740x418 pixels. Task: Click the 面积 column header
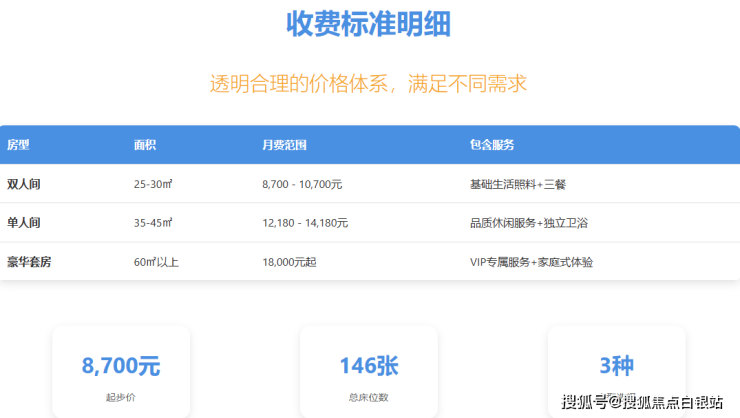(145, 145)
